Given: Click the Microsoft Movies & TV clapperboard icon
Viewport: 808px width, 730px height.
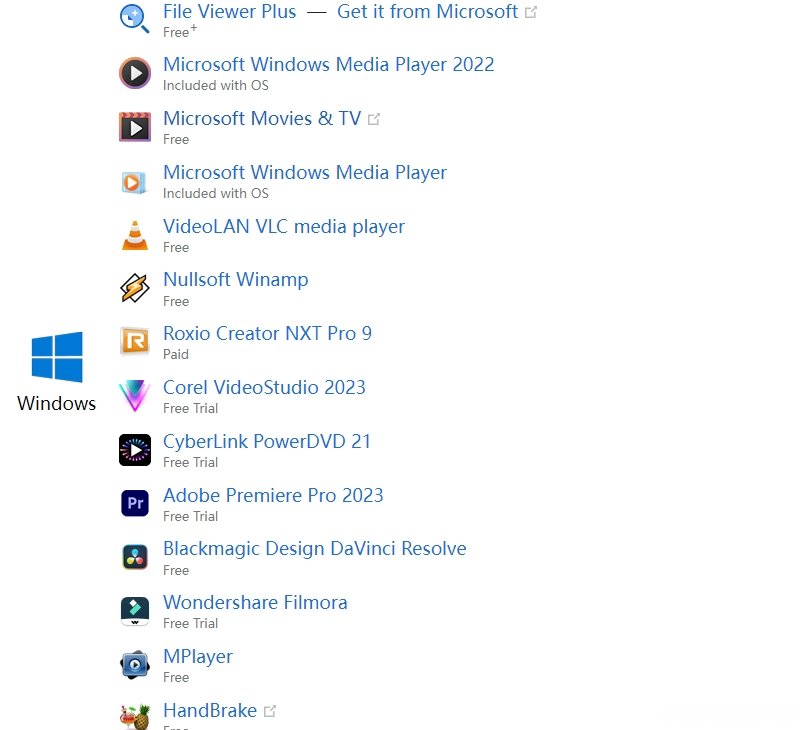Looking at the screenshot, I should 135,127.
